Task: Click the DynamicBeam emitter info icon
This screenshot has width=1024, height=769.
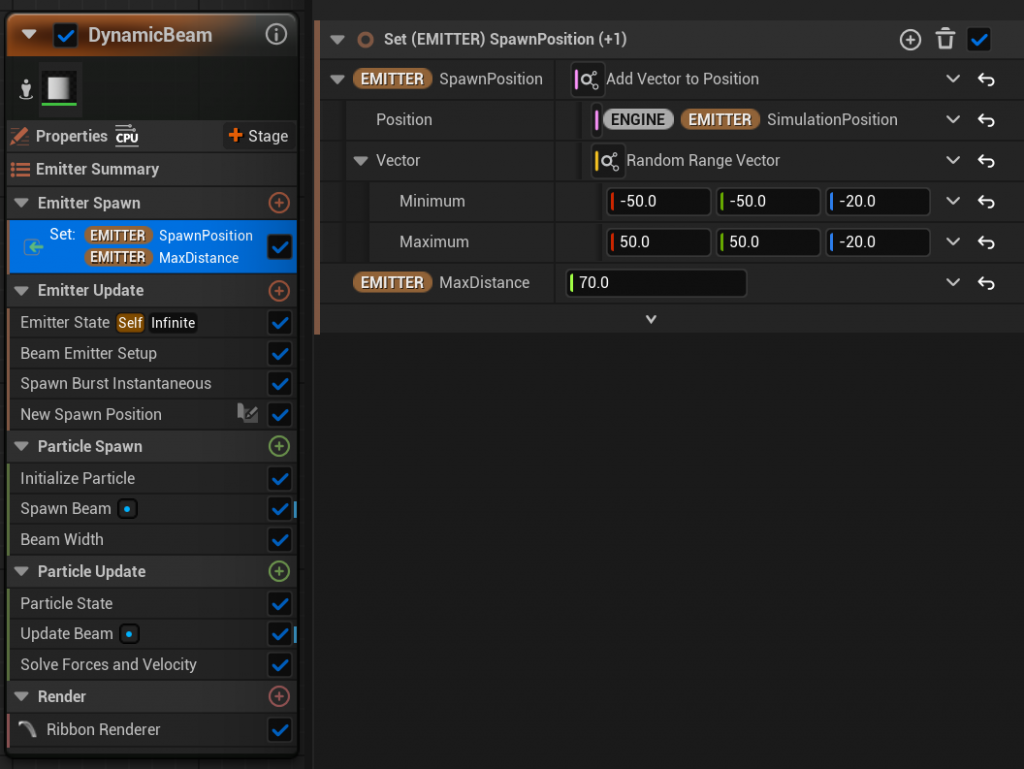Action: (x=276, y=35)
